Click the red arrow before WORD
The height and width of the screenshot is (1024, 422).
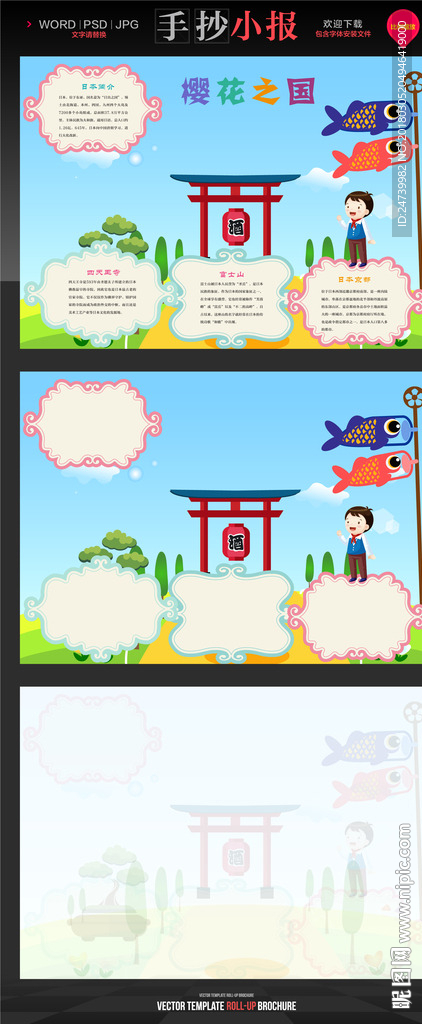(29, 24)
